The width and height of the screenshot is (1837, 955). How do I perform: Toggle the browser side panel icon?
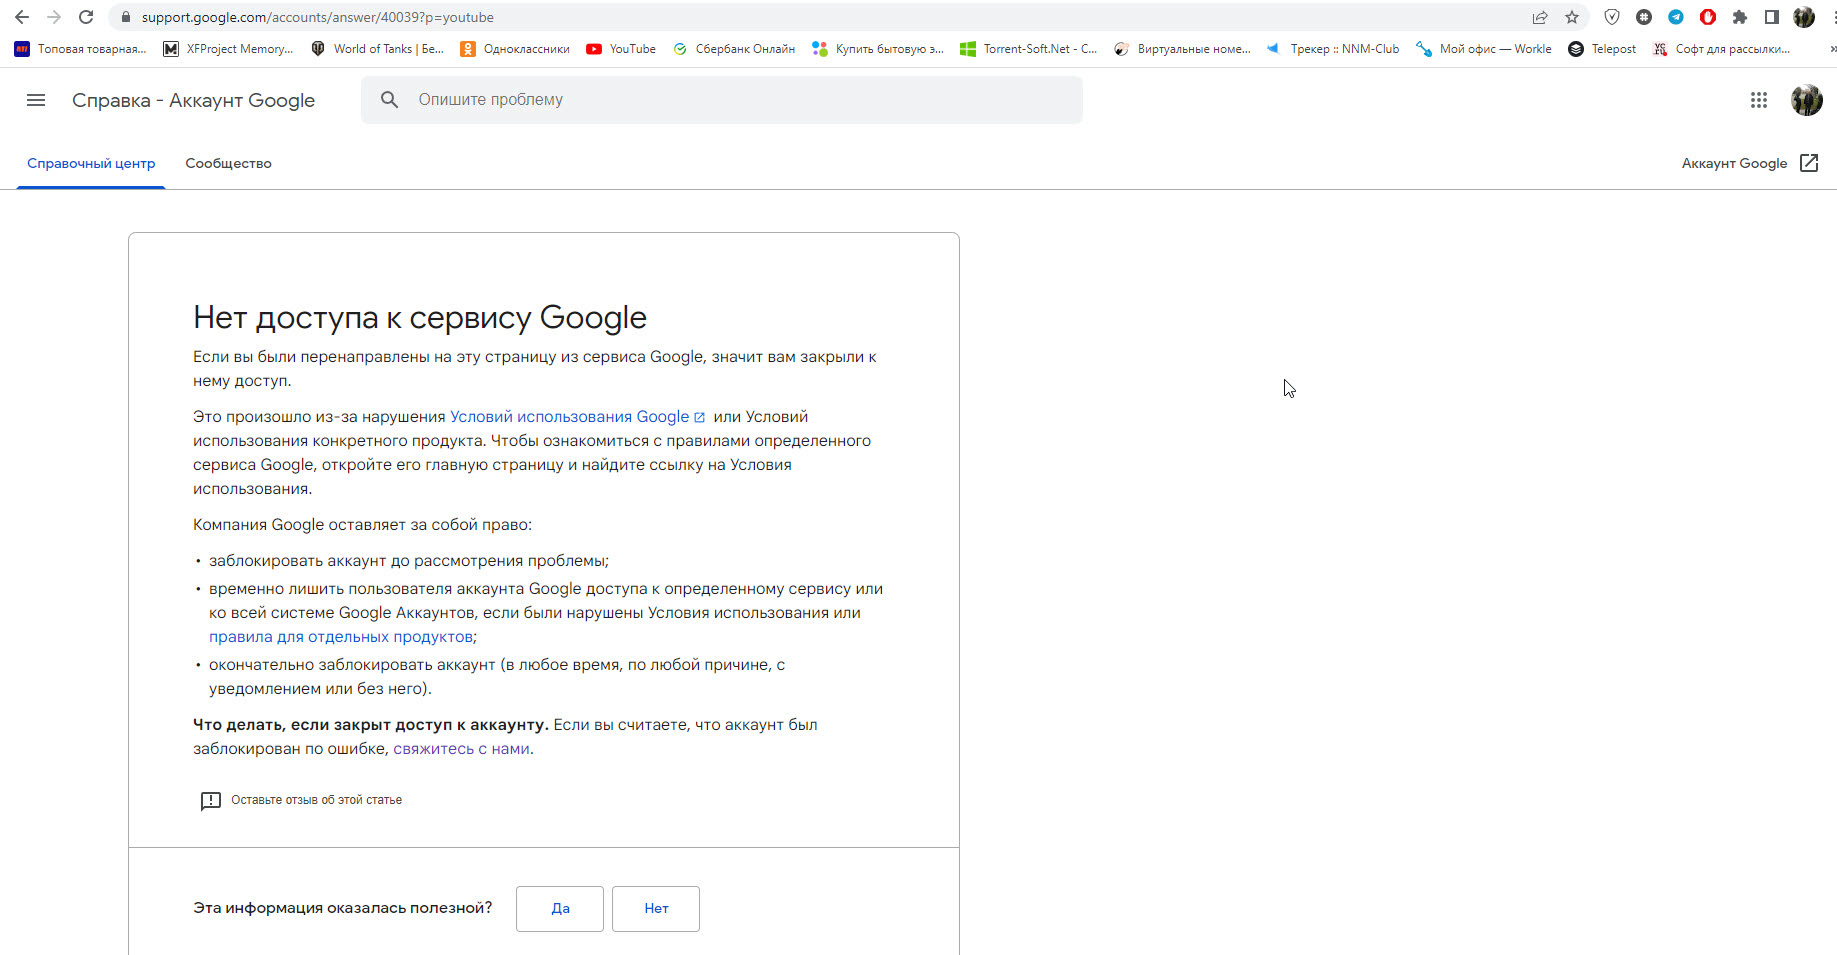click(1772, 17)
